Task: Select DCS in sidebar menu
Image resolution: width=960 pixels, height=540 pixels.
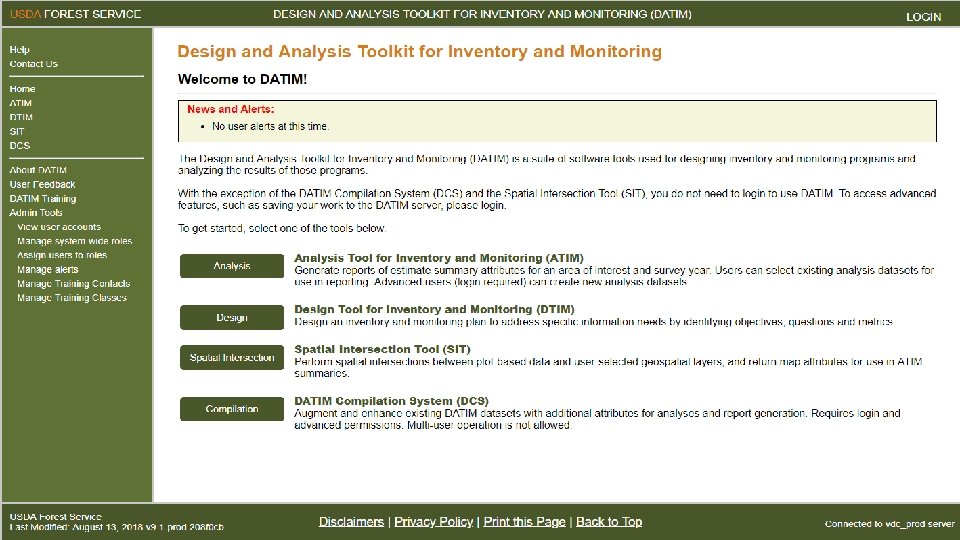Action: click(x=20, y=145)
